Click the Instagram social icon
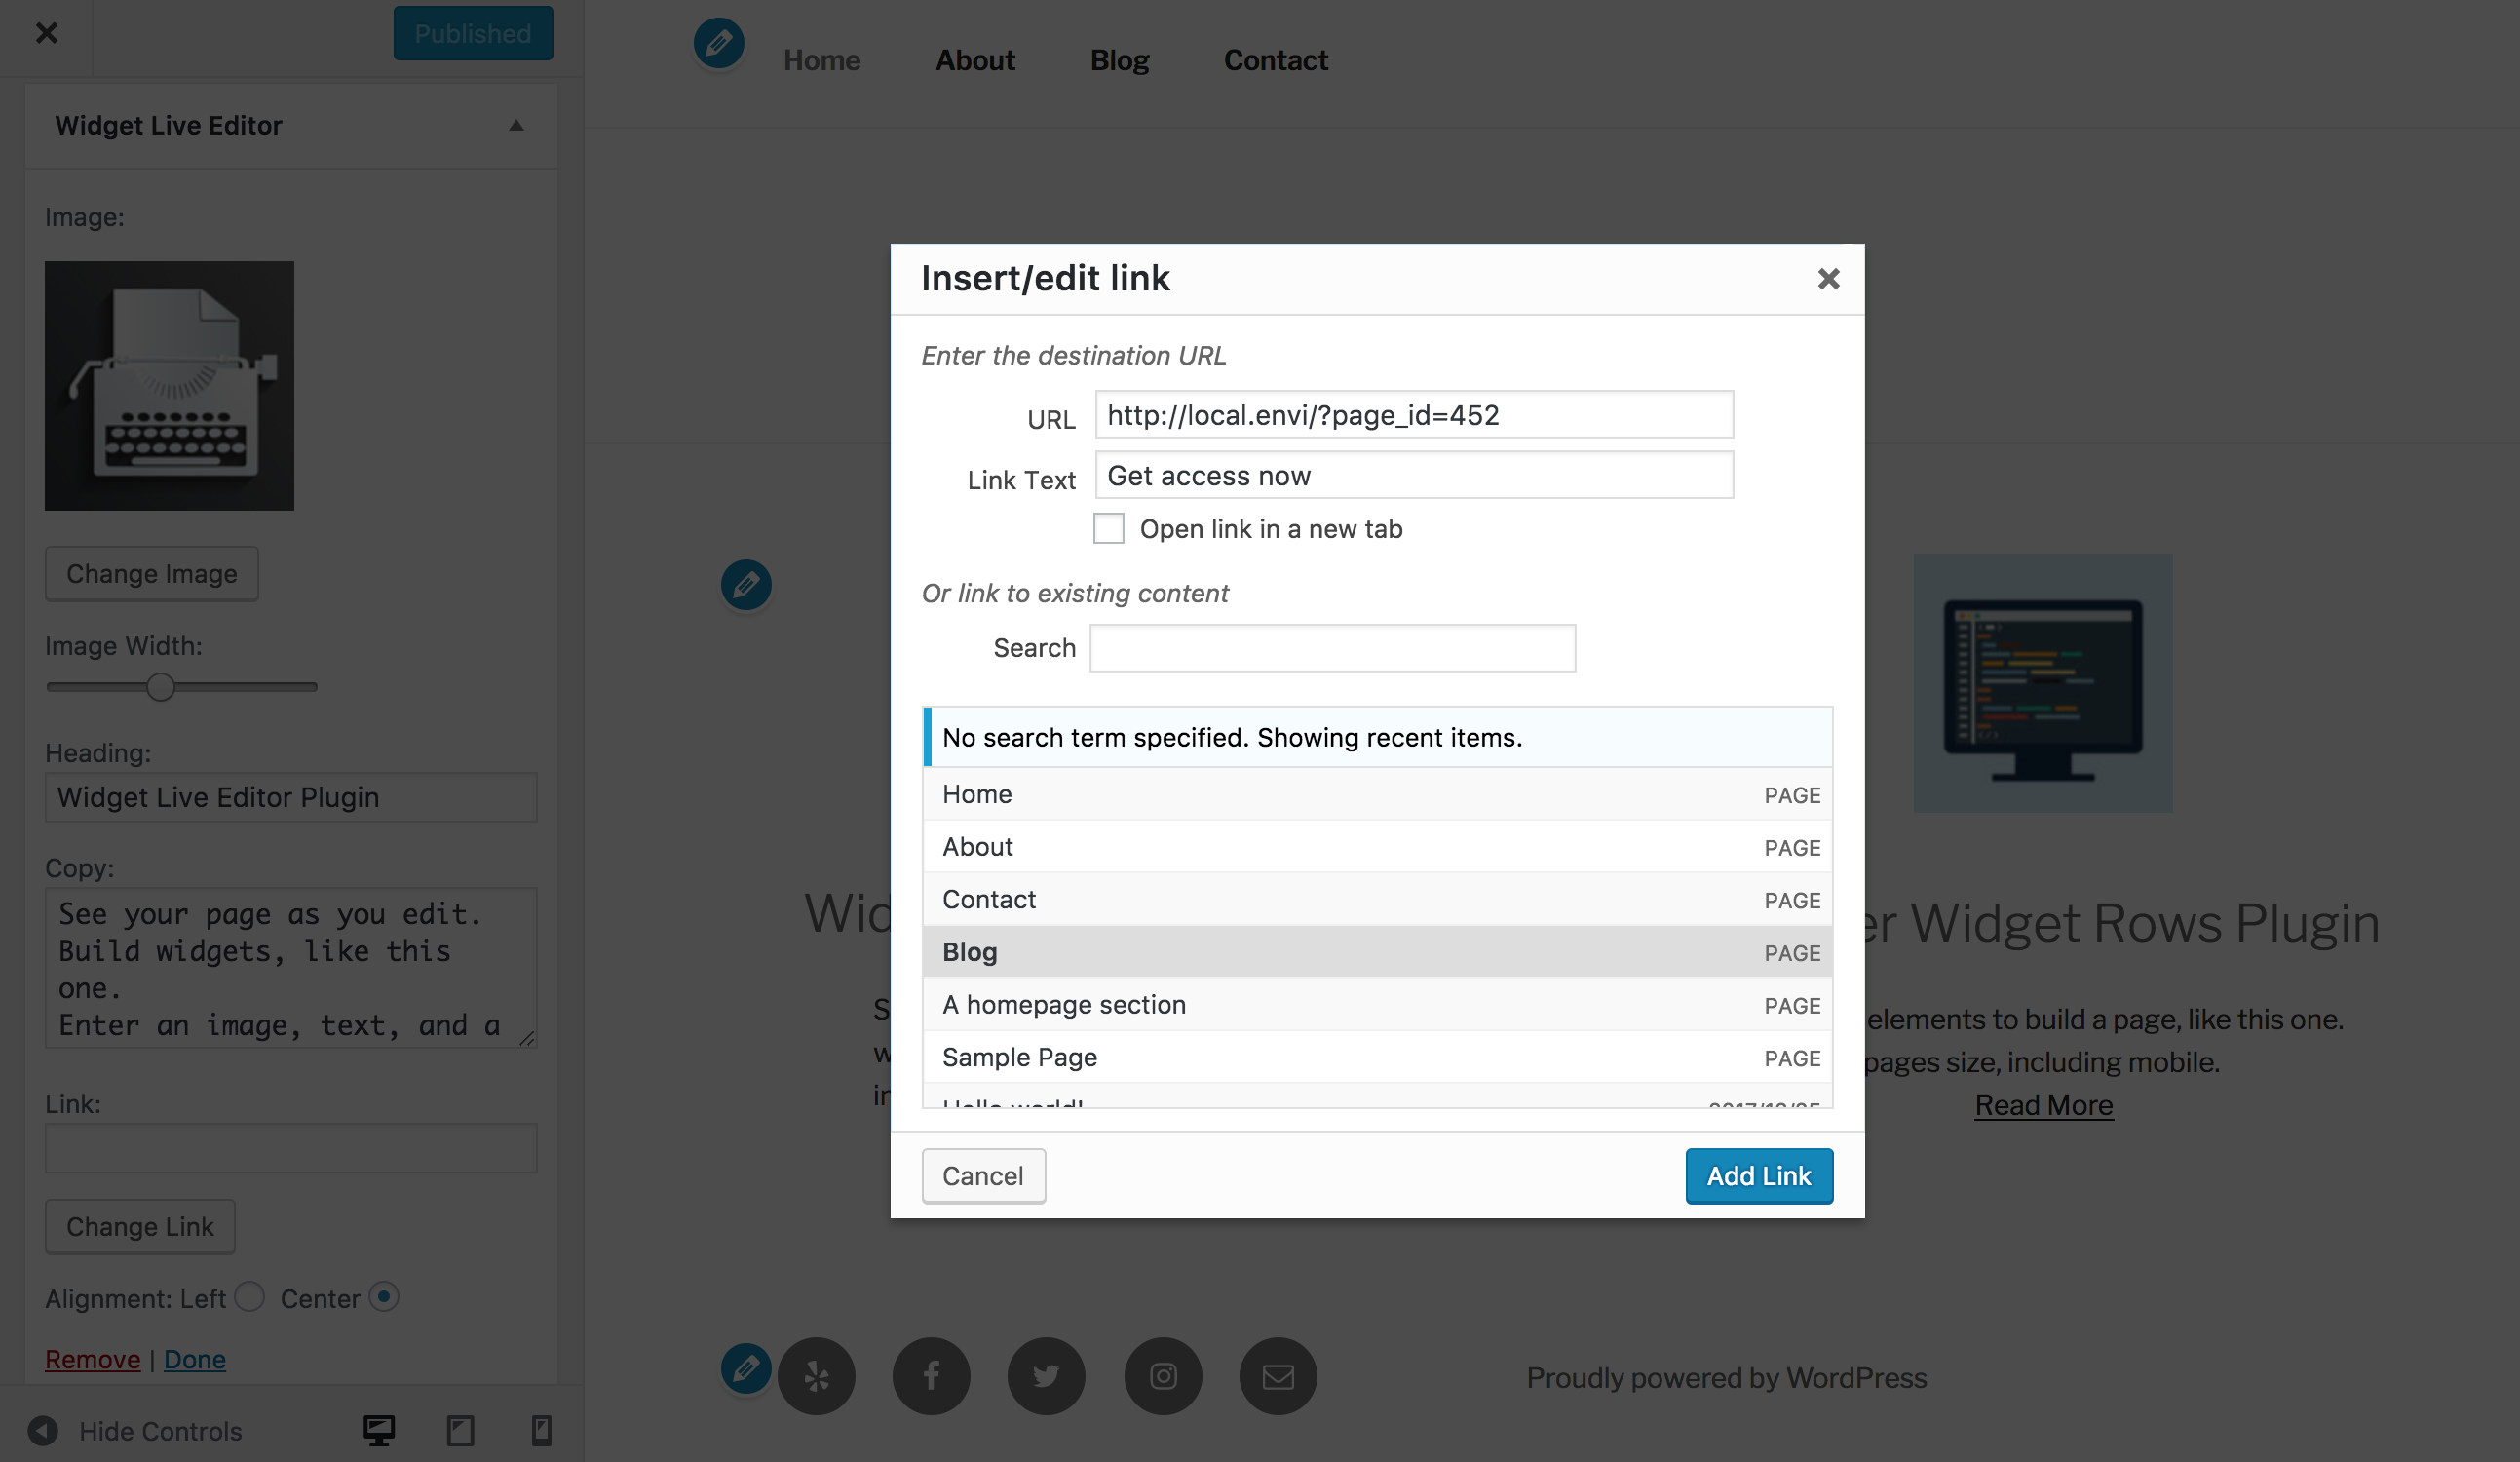 coord(1163,1376)
